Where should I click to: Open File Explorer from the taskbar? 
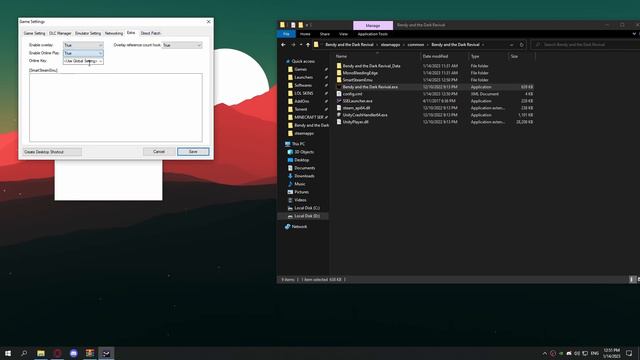[x=41, y=353]
